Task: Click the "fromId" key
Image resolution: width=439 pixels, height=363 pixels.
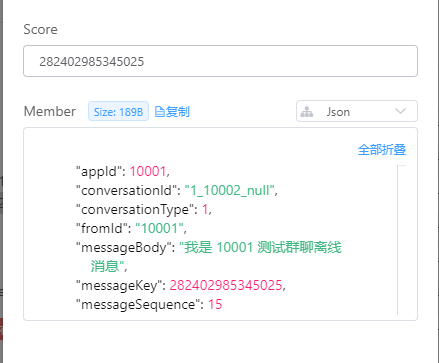Action: pyautogui.click(x=101, y=228)
